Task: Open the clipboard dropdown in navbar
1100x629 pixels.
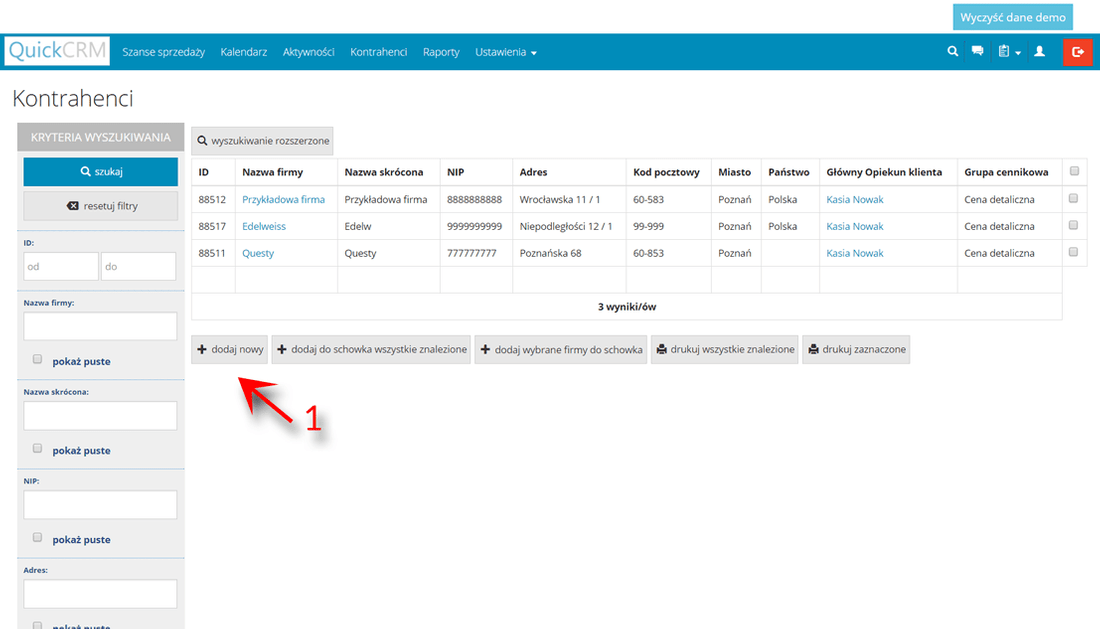Action: coord(1008,52)
